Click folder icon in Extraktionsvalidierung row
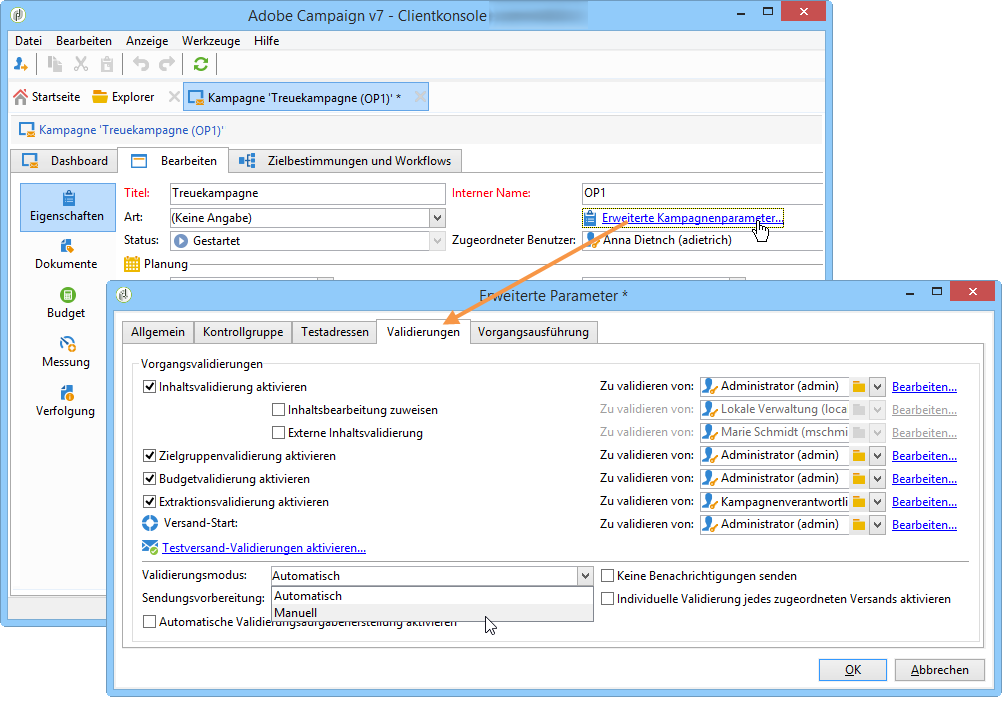This screenshot has width=1002, height=707. click(x=859, y=502)
